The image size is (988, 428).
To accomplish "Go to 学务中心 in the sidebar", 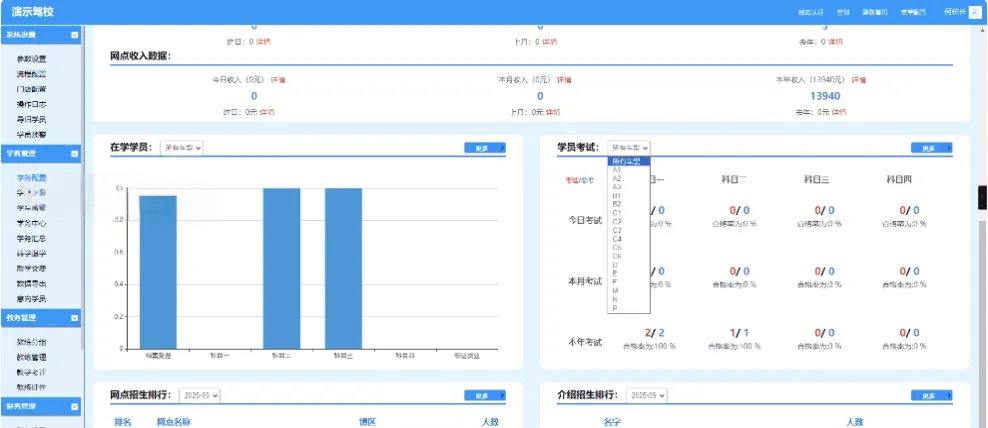I will click(x=32, y=224).
